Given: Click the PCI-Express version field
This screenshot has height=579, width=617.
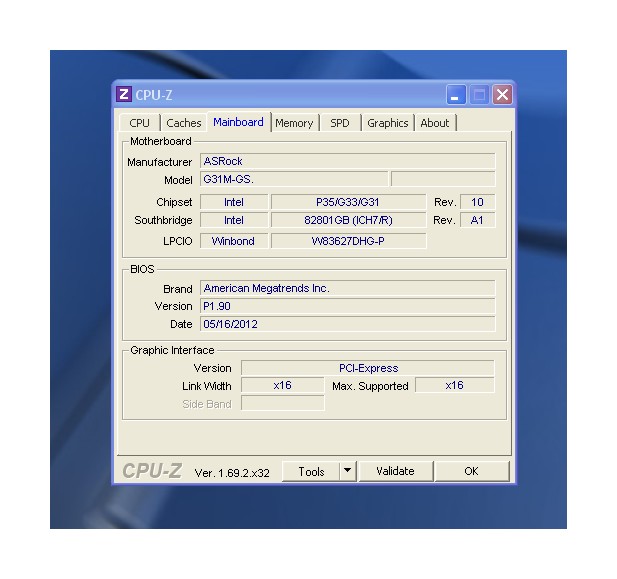Looking at the screenshot, I should coord(368,368).
